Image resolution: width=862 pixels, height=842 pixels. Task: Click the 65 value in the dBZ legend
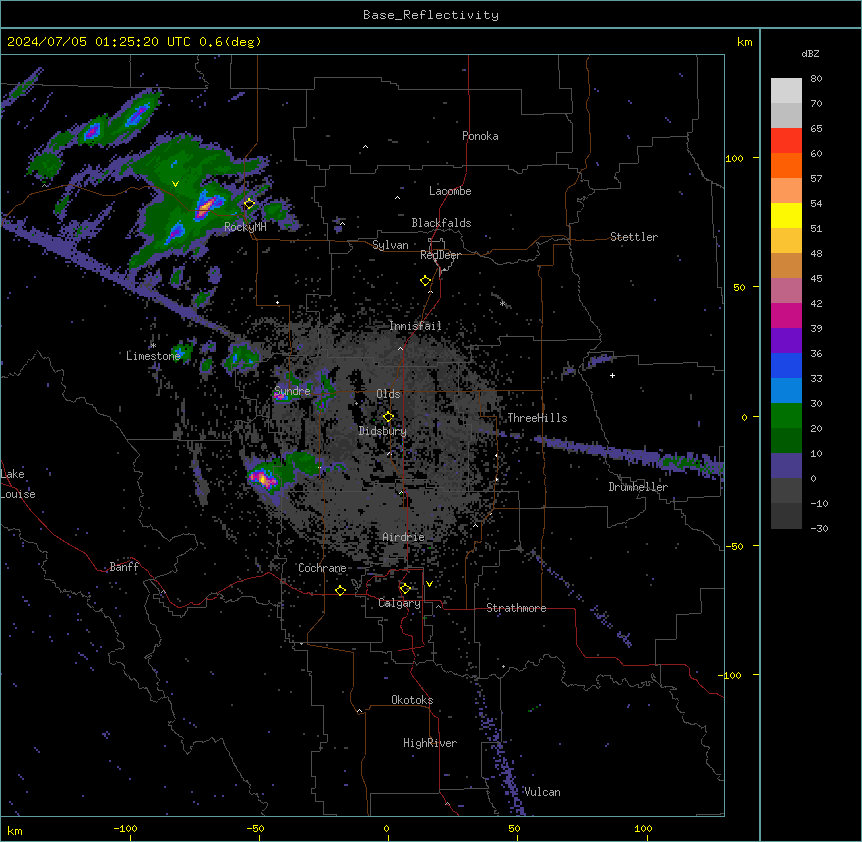(x=816, y=129)
